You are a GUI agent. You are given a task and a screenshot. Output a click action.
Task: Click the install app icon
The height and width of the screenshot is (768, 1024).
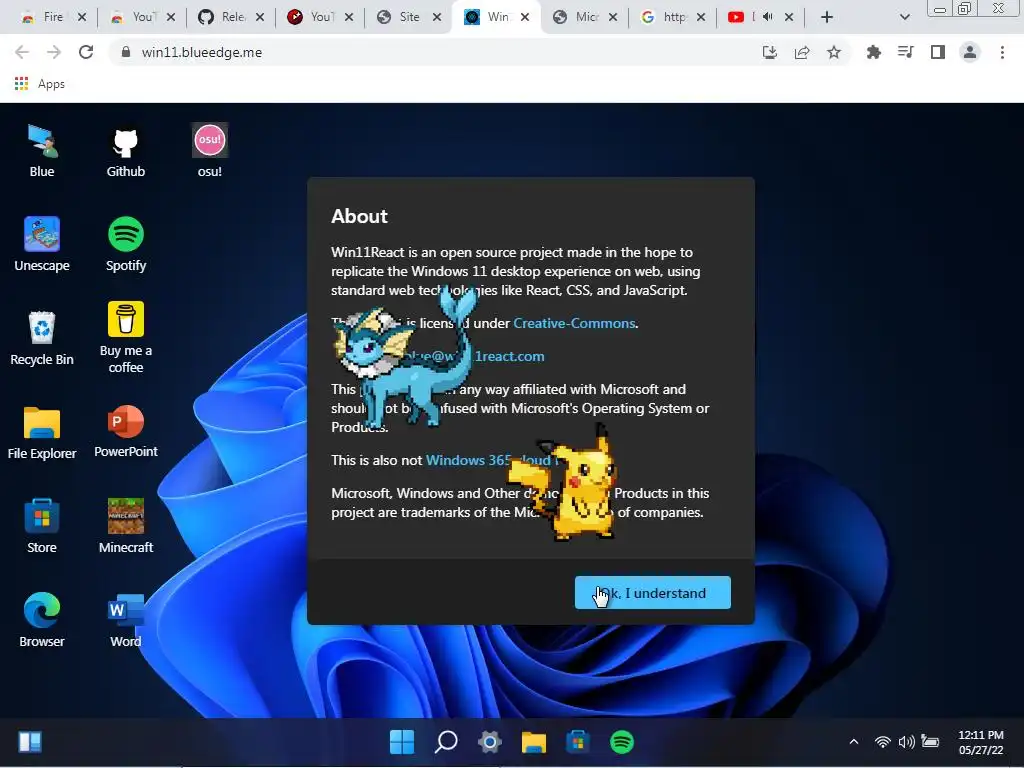(x=770, y=52)
